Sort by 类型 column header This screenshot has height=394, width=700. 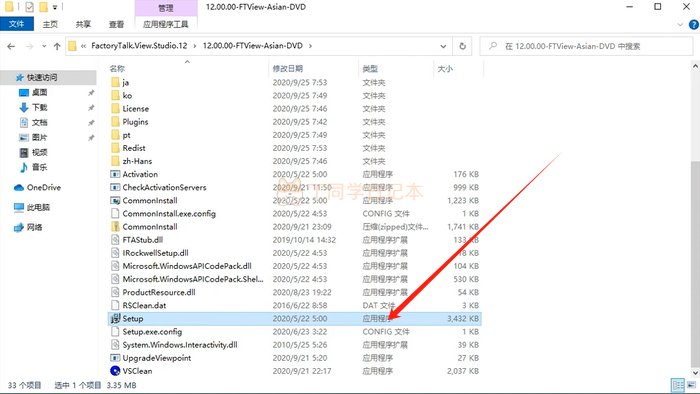click(x=370, y=68)
